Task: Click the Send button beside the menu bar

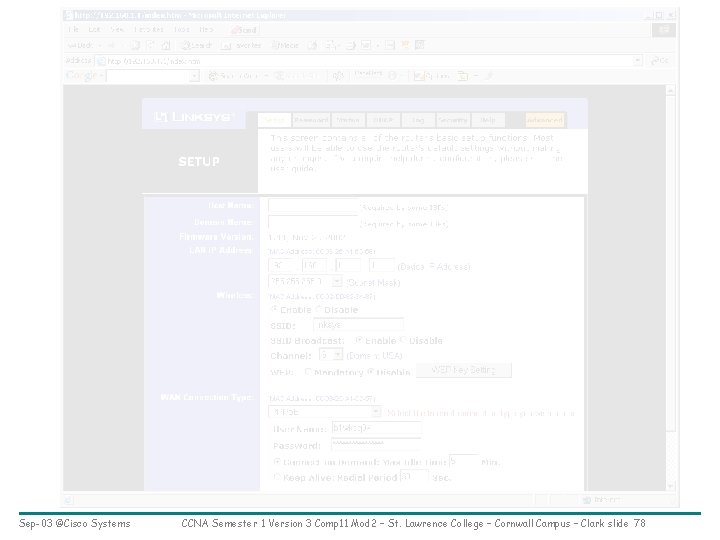Action: coord(244,30)
